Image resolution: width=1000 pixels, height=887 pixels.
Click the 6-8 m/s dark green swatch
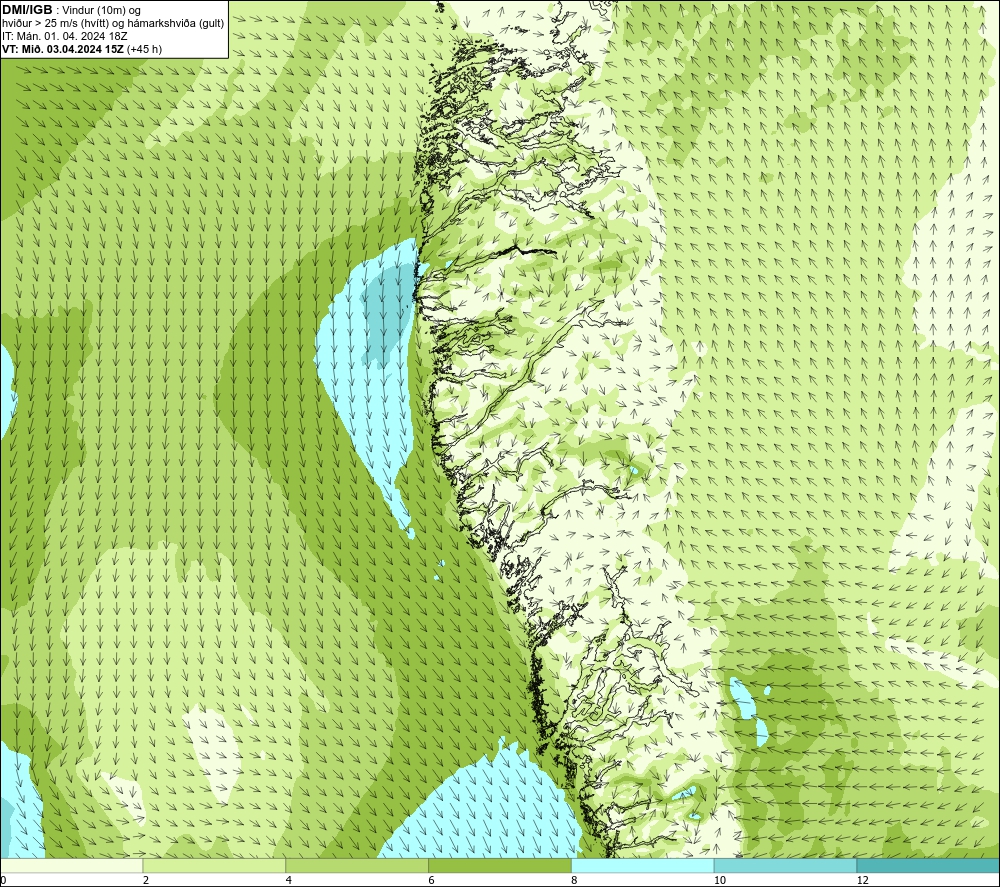coord(500,865)
